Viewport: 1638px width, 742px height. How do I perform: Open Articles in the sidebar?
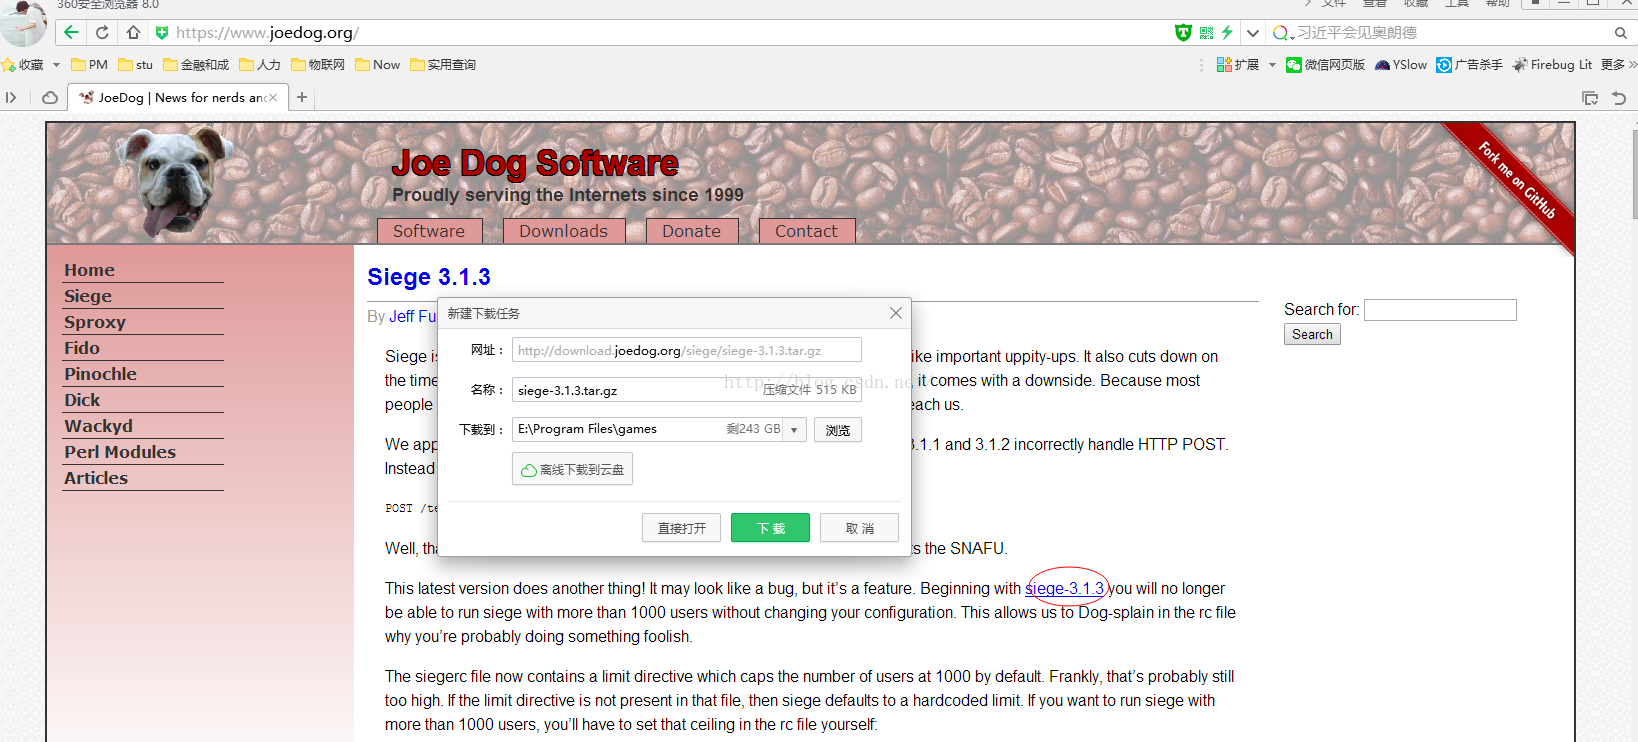96,478
